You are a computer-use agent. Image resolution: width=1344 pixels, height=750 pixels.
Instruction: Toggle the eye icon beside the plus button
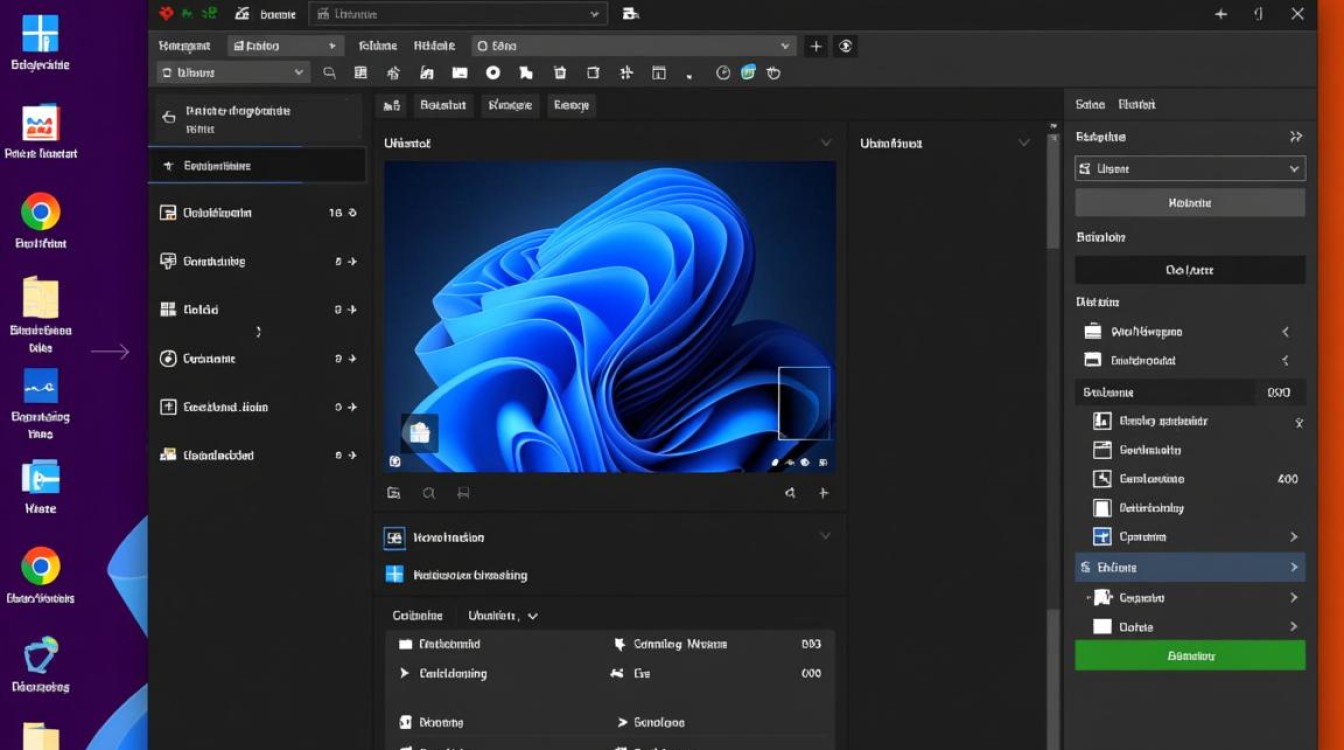pos(846,46)
